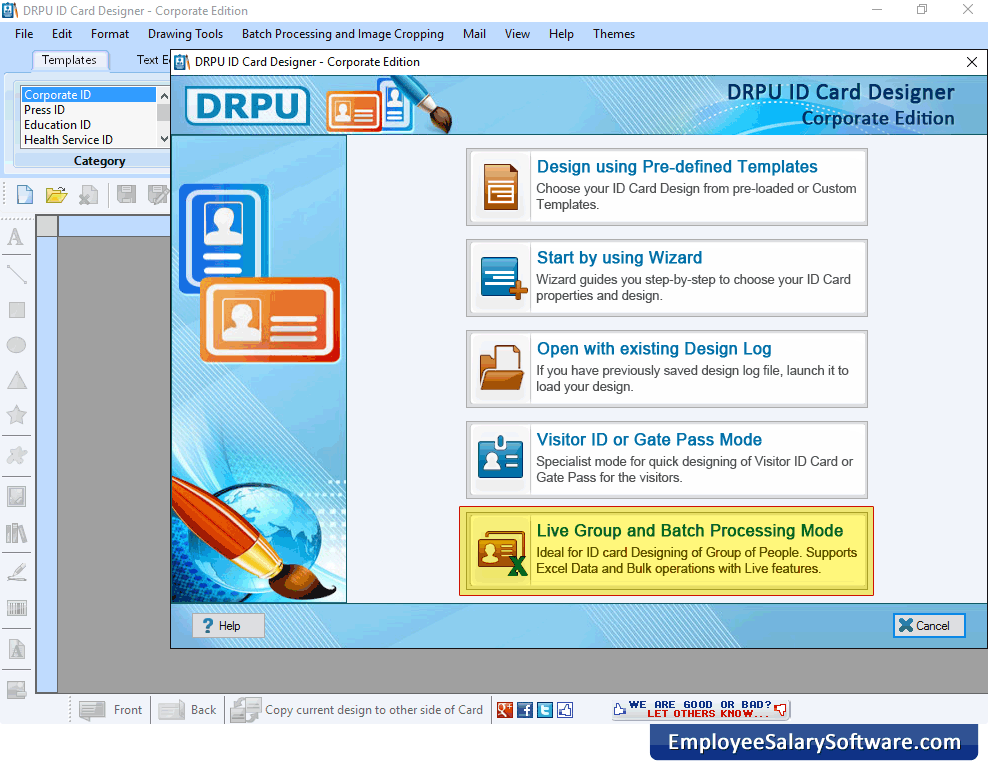
Task: Select the Barcode tool
Action: (16, 609)
